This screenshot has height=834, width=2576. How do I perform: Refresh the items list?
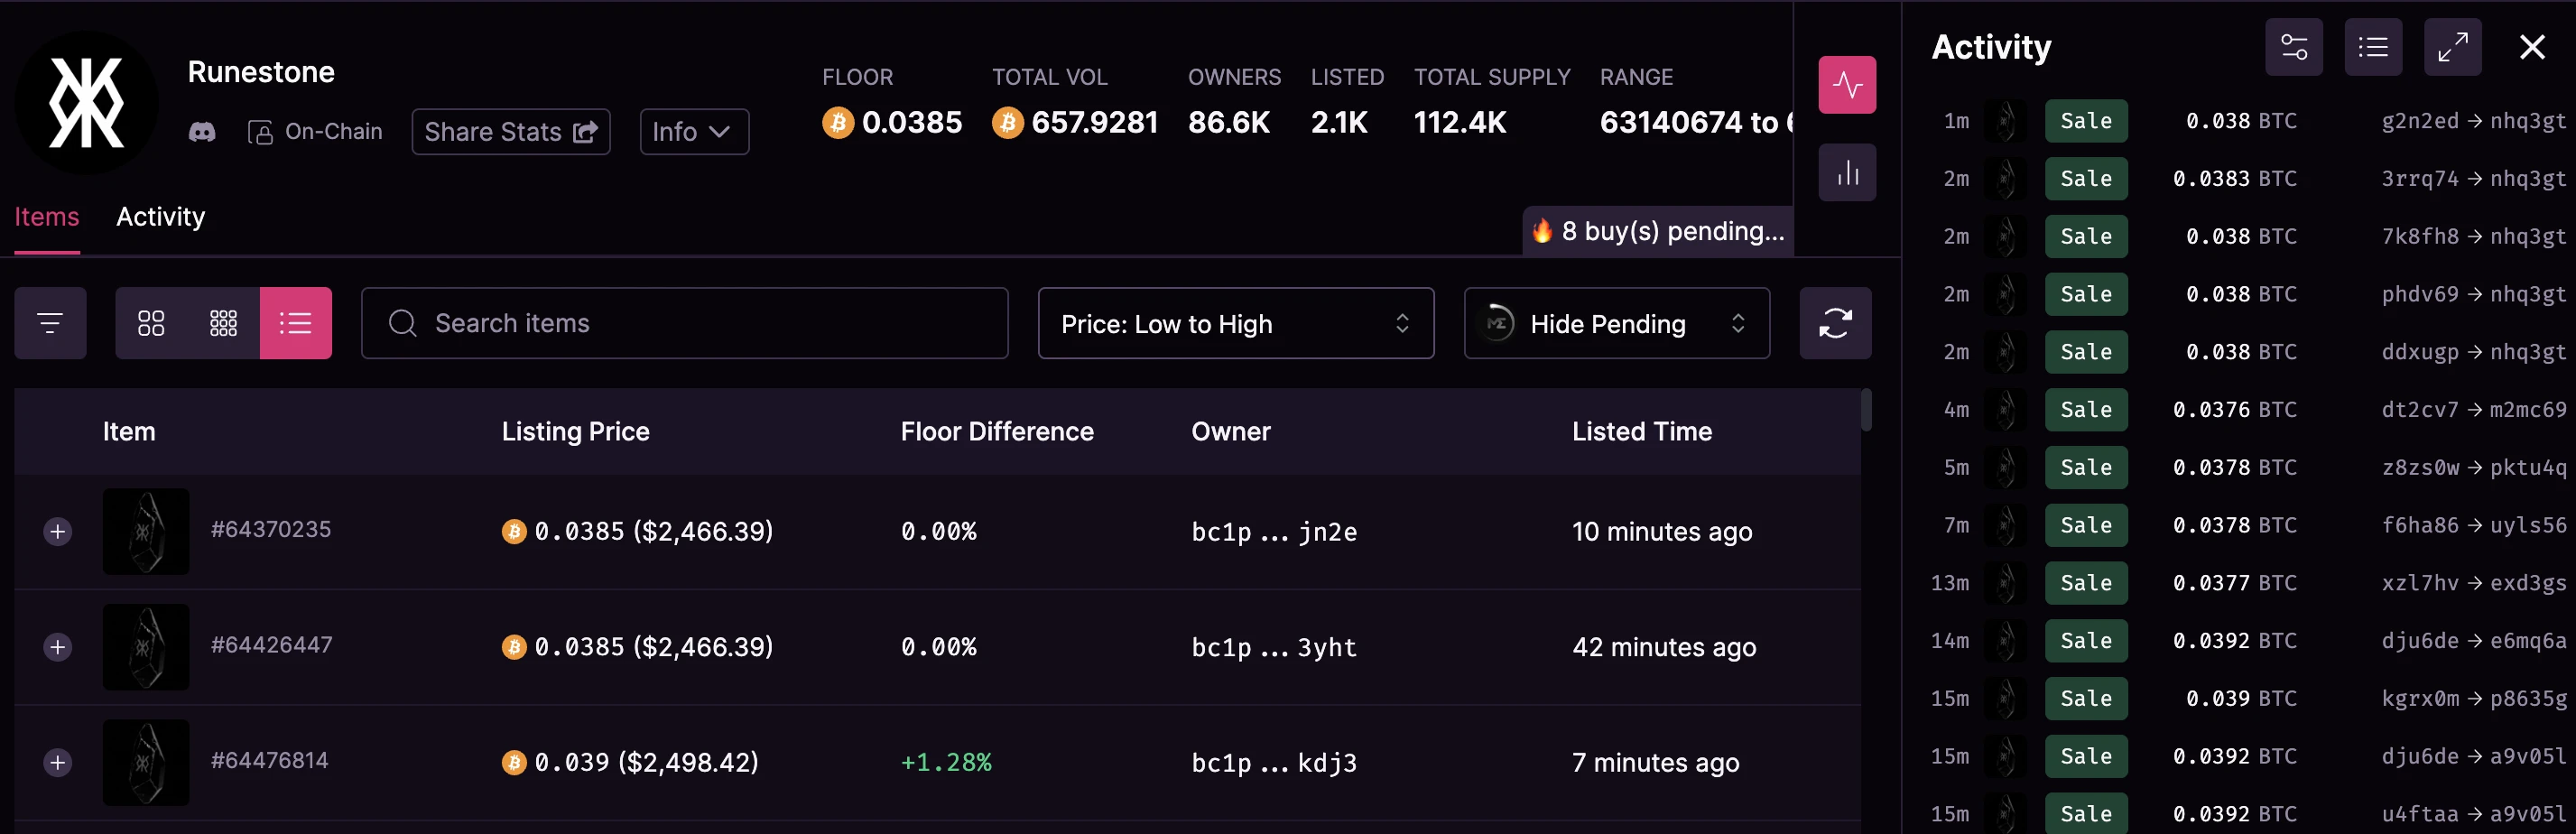coord(1834,323)
